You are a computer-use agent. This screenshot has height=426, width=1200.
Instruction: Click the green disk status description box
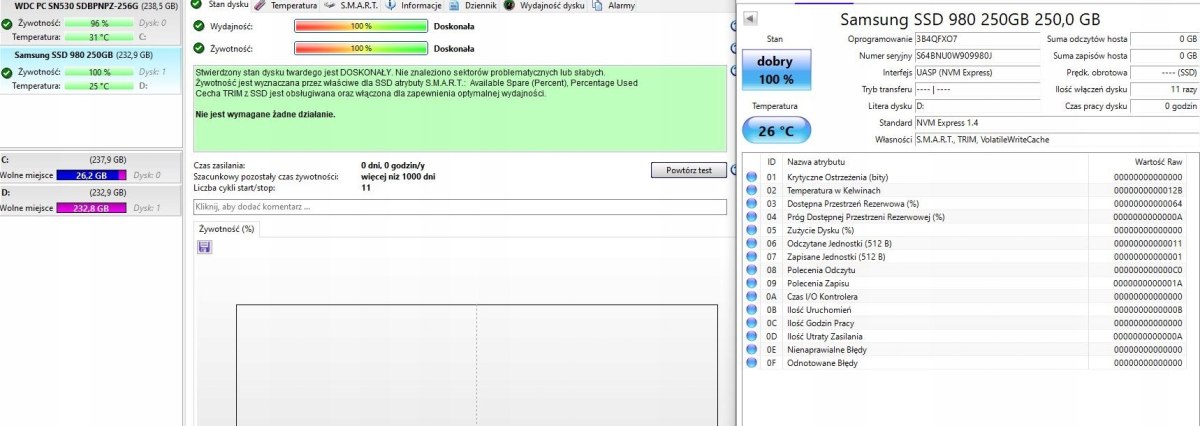(459, 108)
